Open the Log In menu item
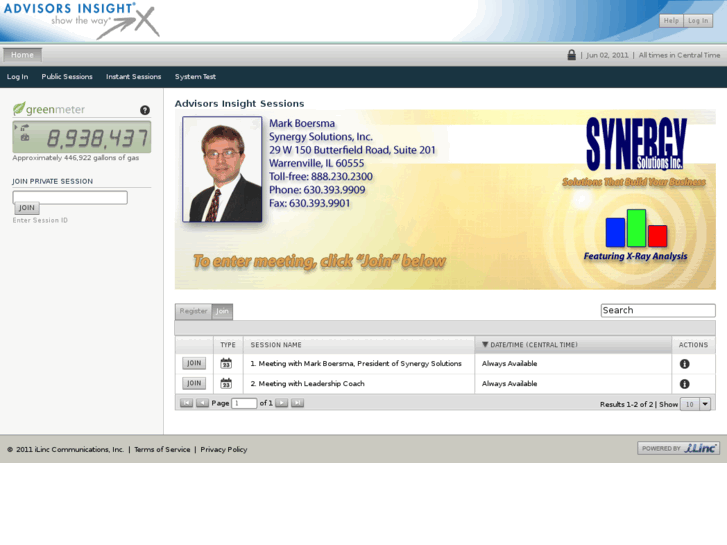727x545 pixels. coord(17,77)
